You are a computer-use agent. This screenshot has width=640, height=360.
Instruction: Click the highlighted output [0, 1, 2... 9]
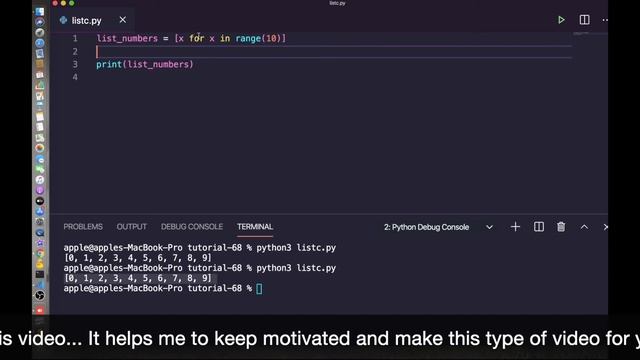tap(138, 278)
